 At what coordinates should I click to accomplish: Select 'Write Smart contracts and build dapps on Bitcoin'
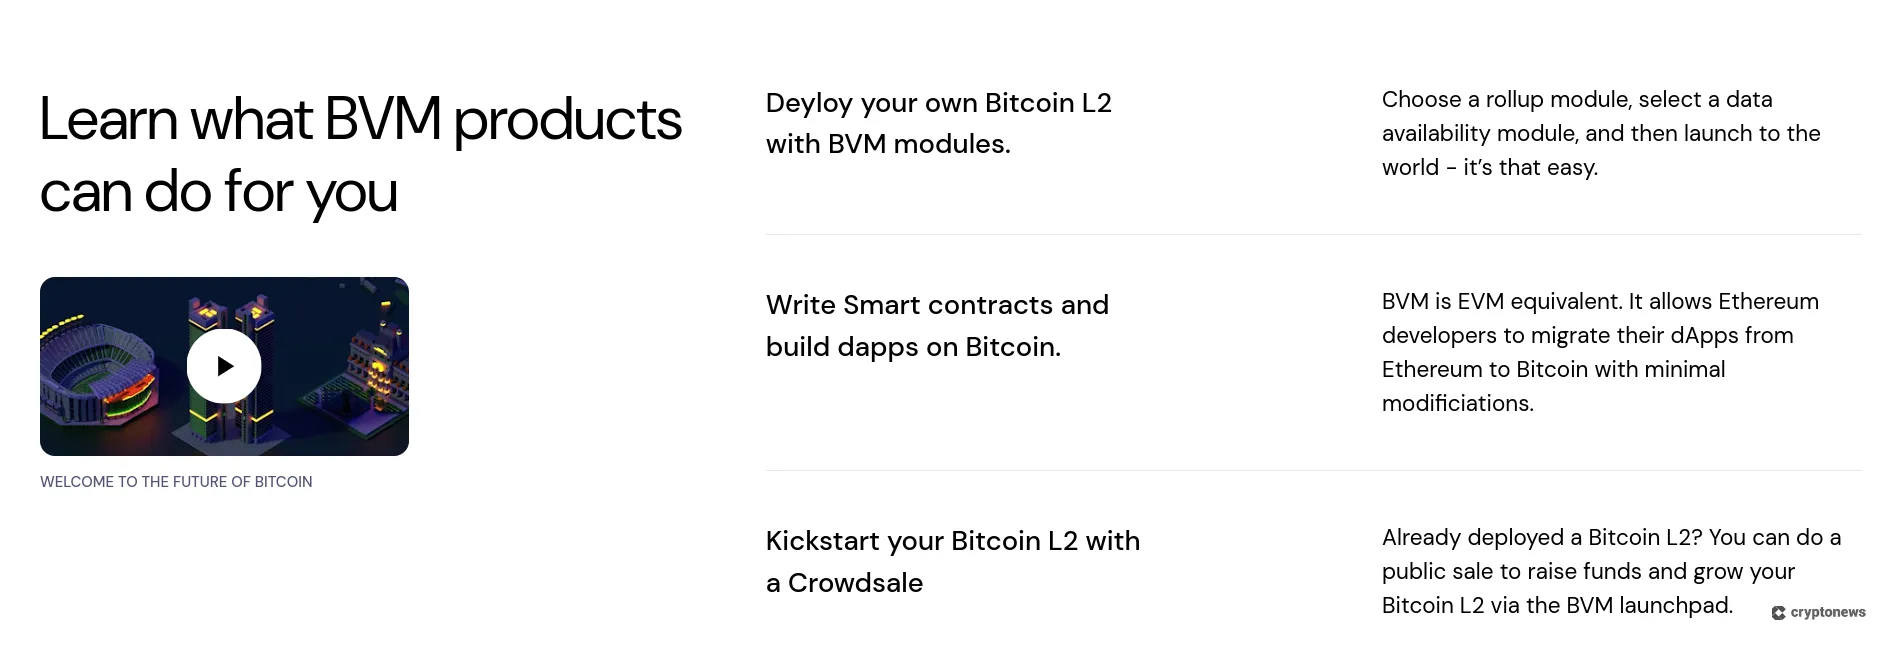coord(937,326)
